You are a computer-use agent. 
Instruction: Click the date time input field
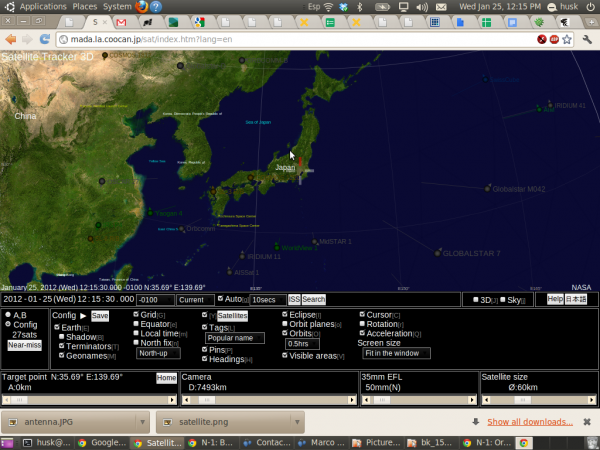(68, 299)
